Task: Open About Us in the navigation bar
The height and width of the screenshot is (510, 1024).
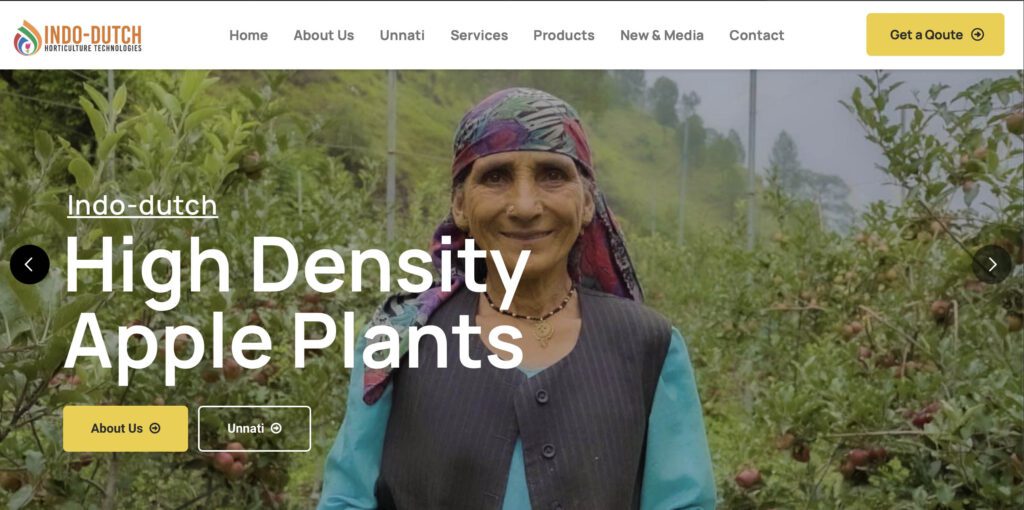Action: tap(324, 35)
